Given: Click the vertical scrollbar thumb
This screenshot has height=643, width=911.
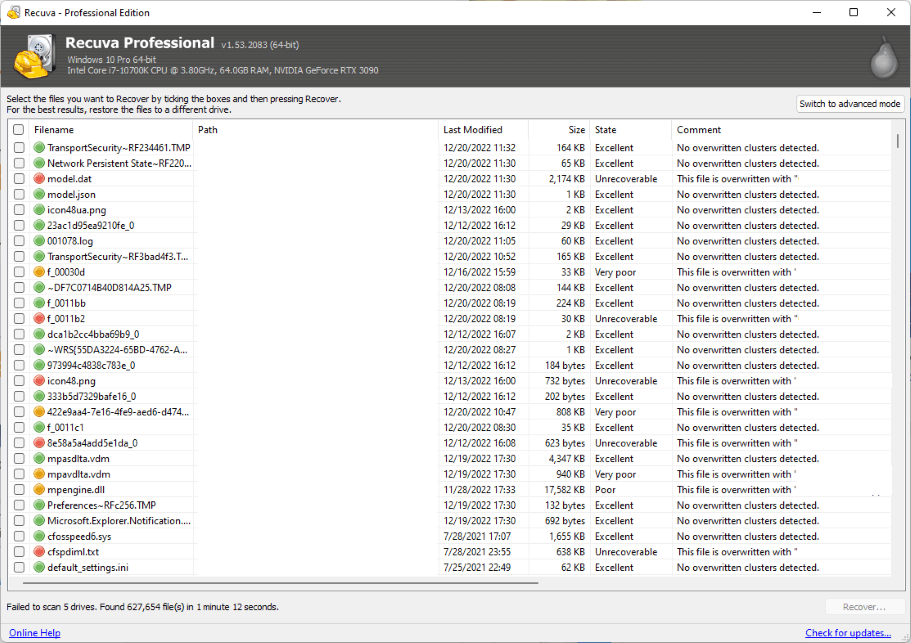Looking at the screenshot, I should tap(898, 141).
